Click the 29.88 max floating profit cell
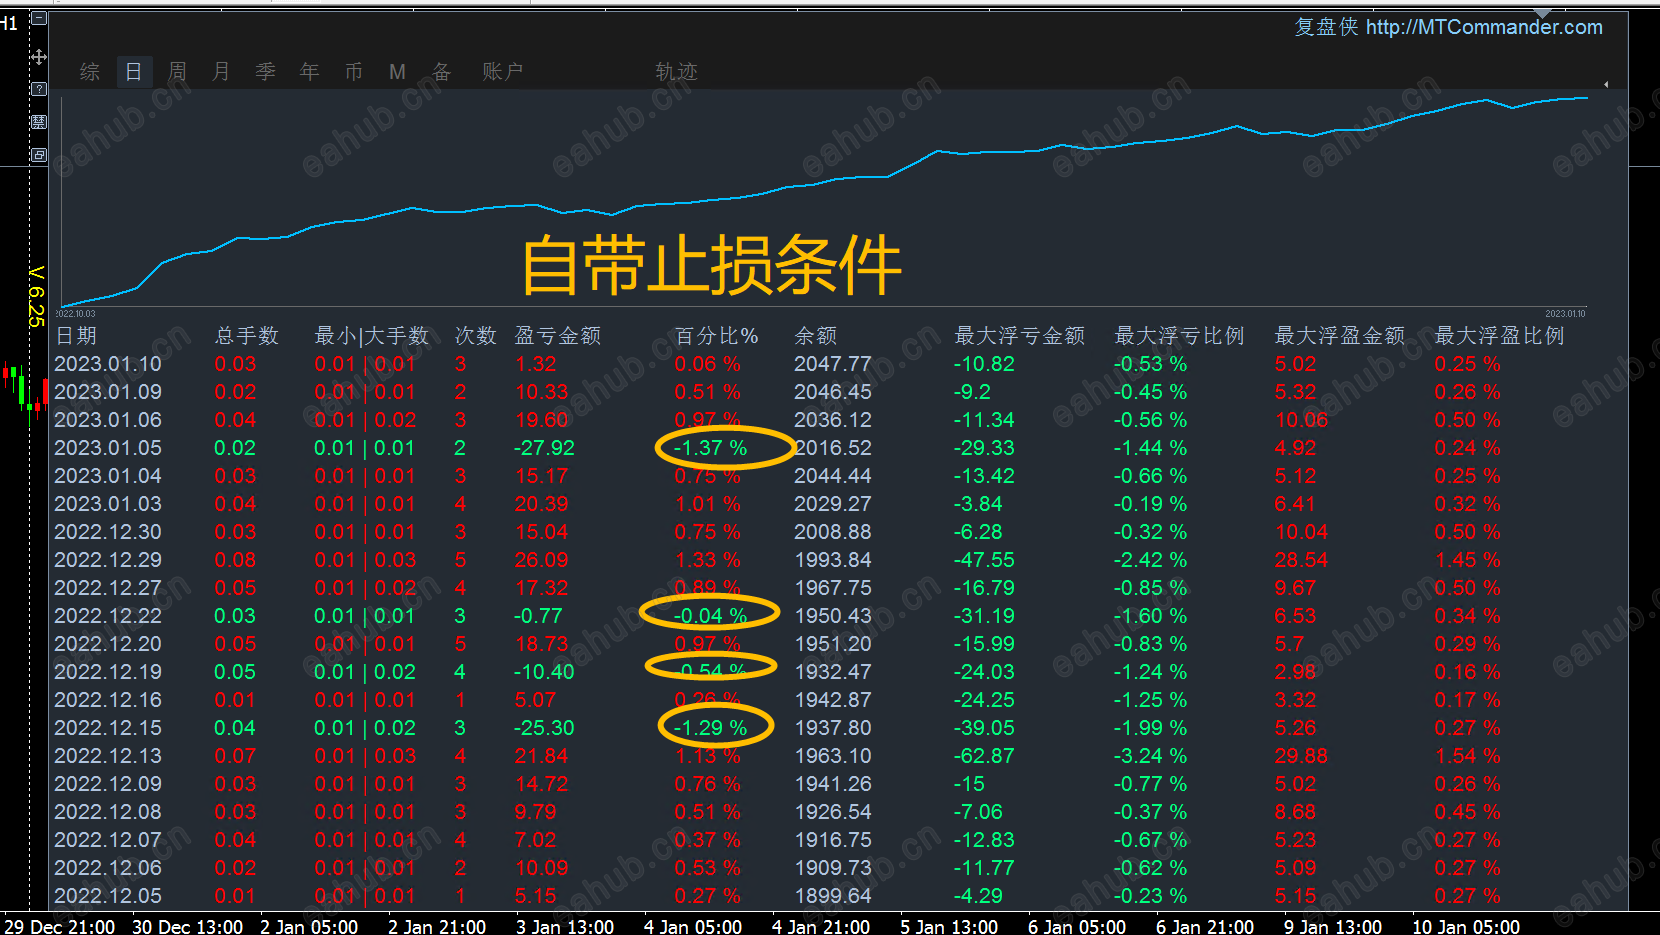The width and height of the screenshot is (1660, 935). [1301, 756]
